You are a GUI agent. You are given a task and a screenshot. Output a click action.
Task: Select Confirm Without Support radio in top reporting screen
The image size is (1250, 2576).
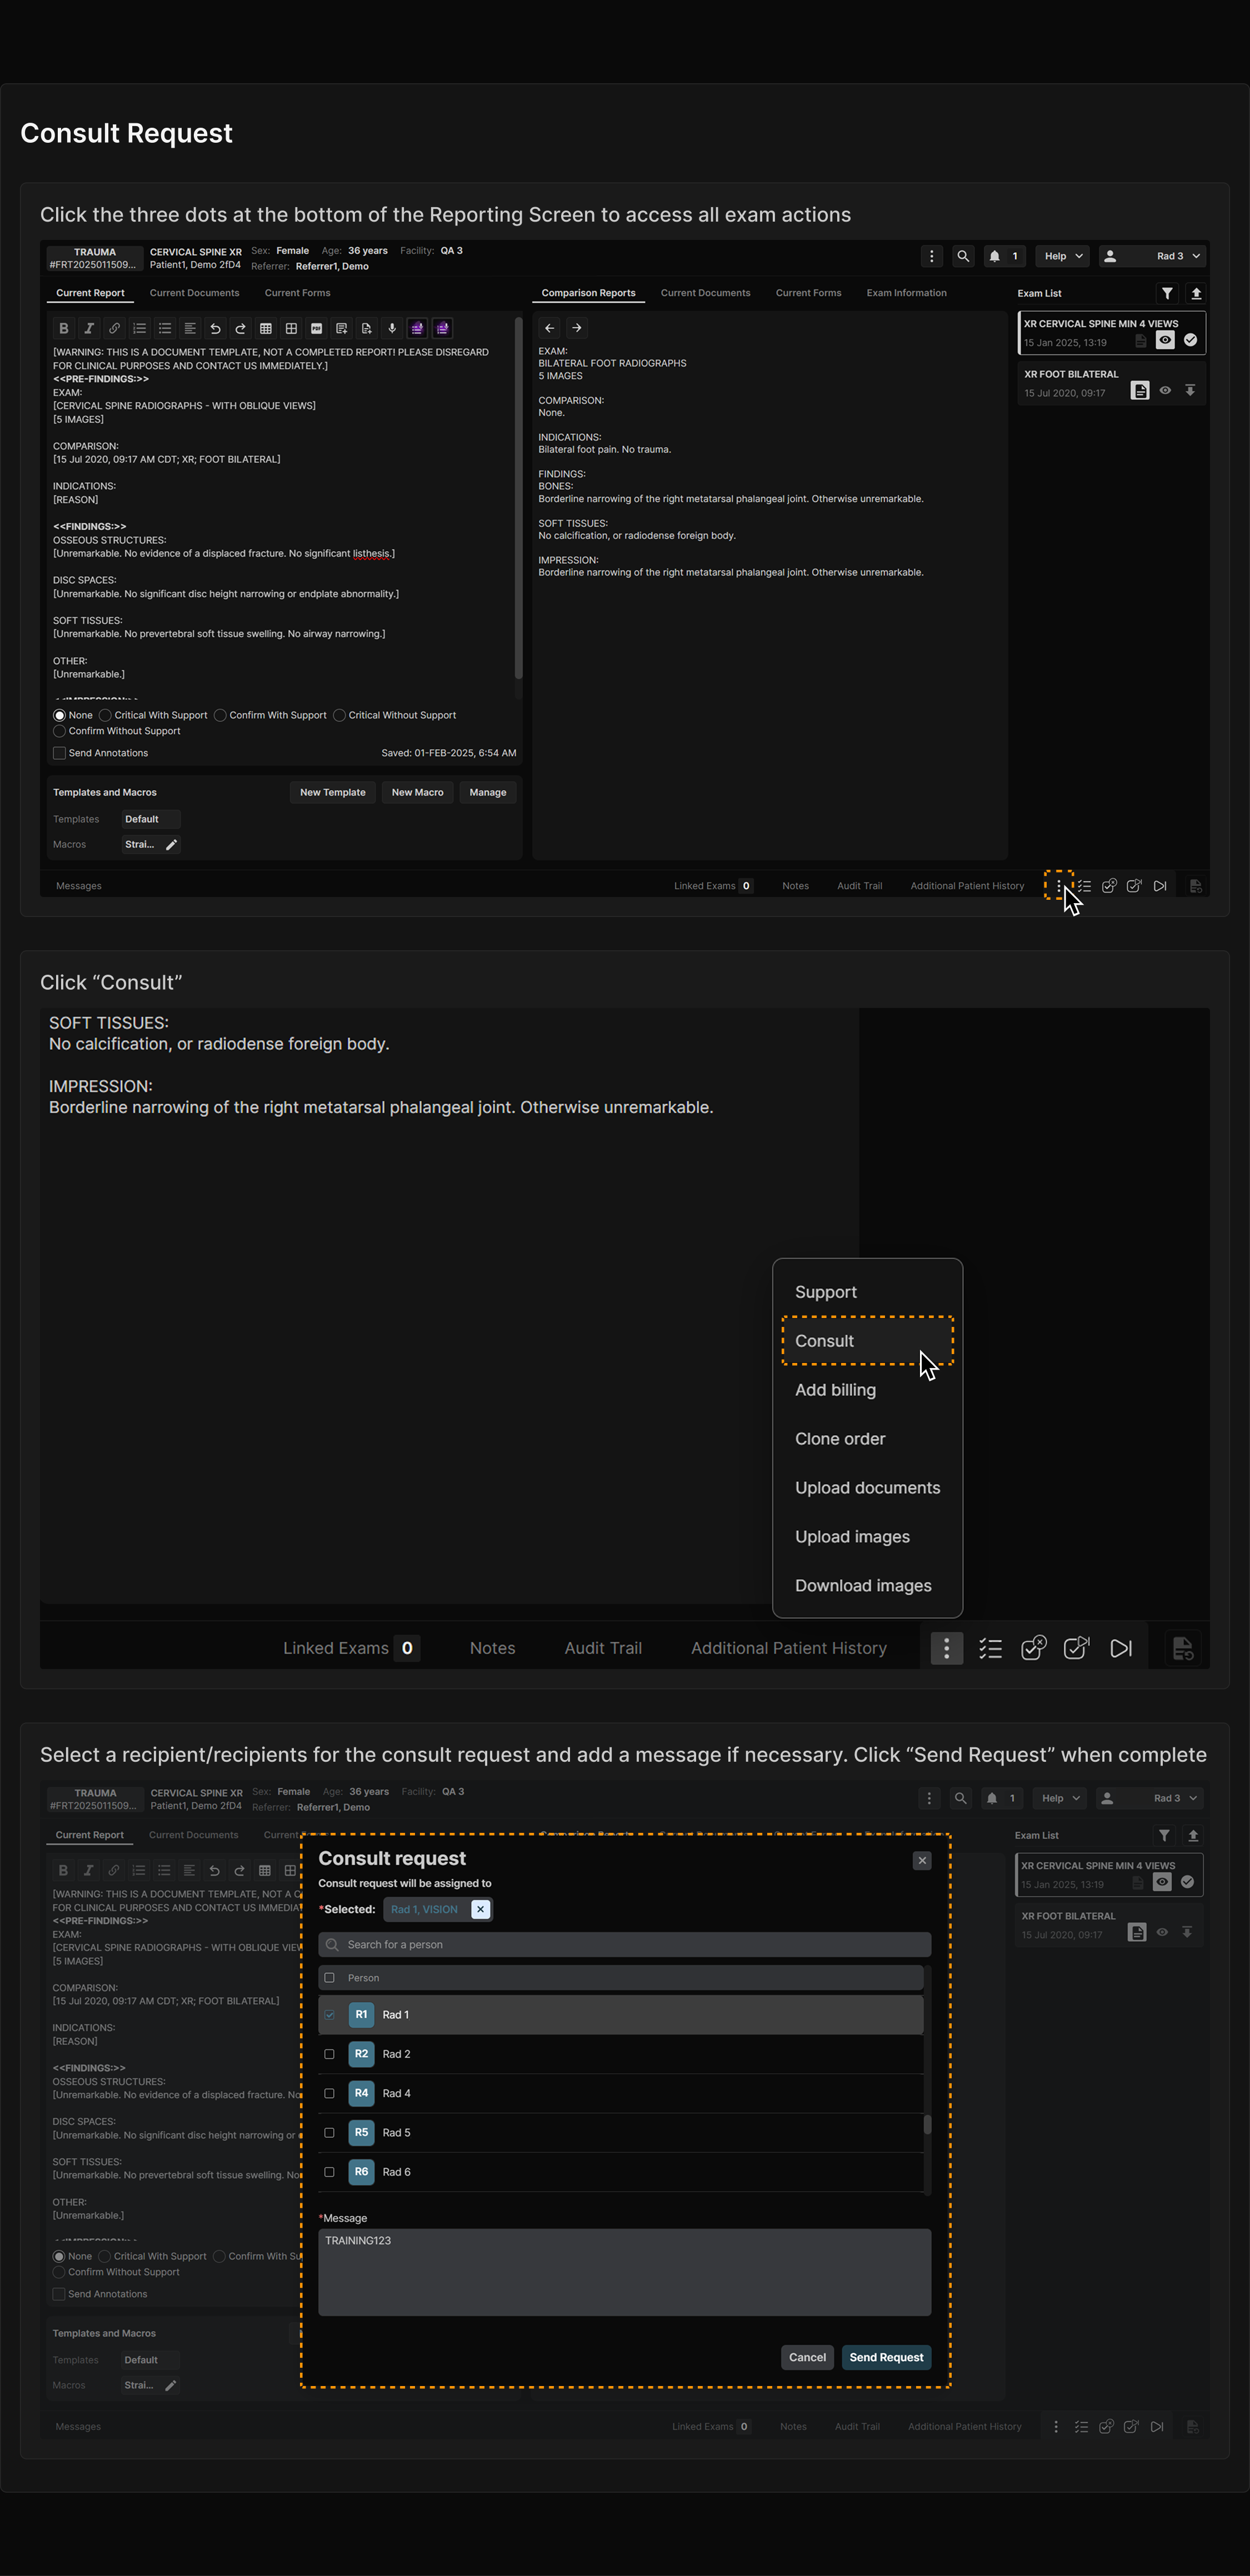(x=60, y=731)
